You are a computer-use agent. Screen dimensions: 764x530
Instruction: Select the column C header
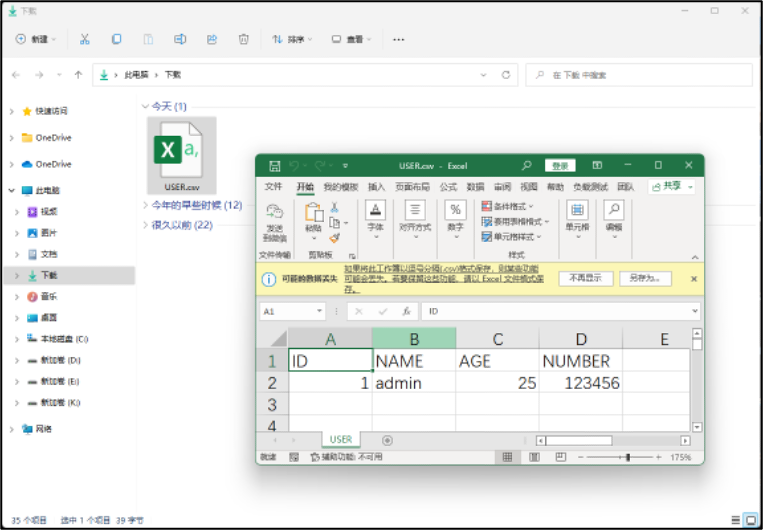pos(497,339)
